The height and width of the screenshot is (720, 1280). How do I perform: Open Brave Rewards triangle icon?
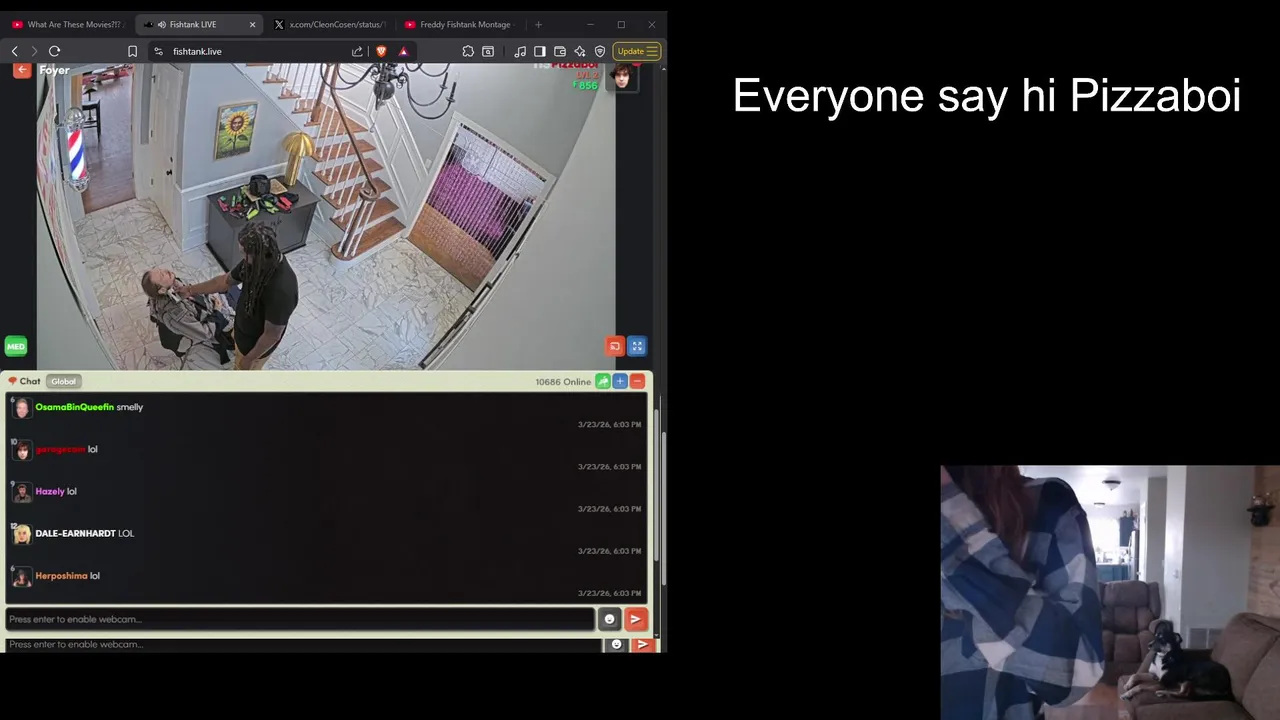point(404,51)
